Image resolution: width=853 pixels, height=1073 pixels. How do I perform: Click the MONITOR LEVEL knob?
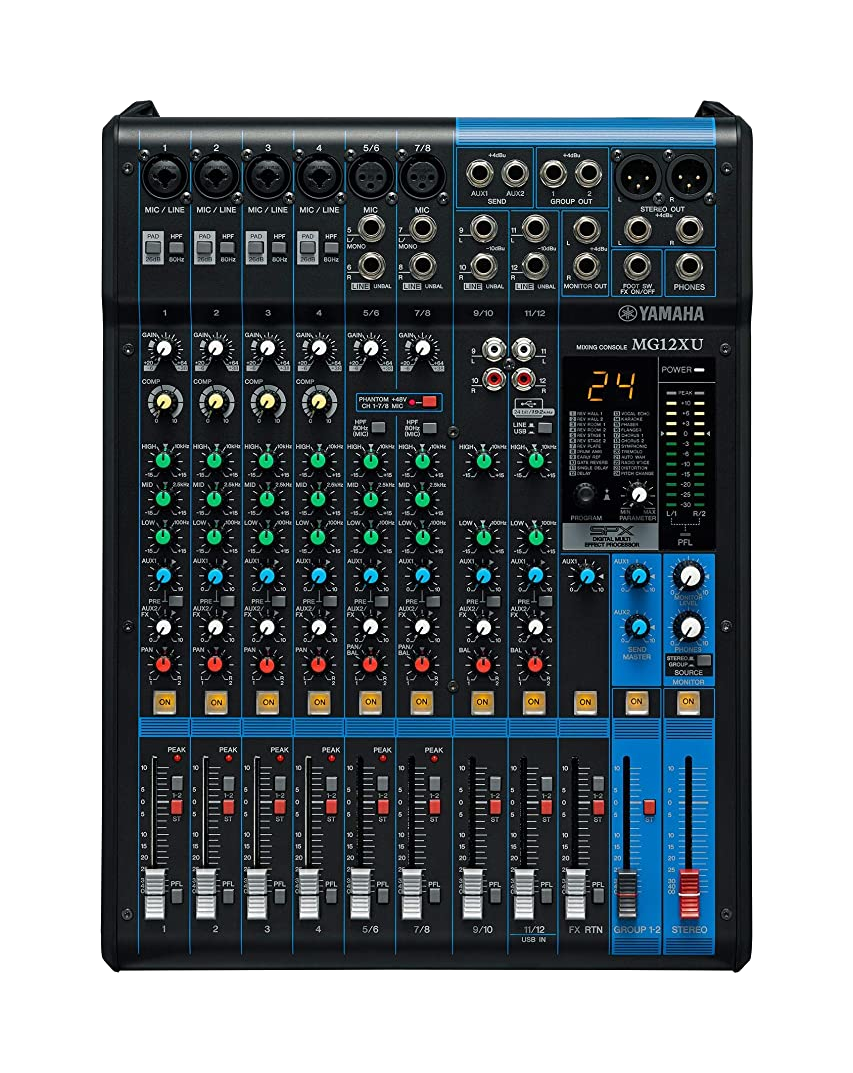coord(690,576)
